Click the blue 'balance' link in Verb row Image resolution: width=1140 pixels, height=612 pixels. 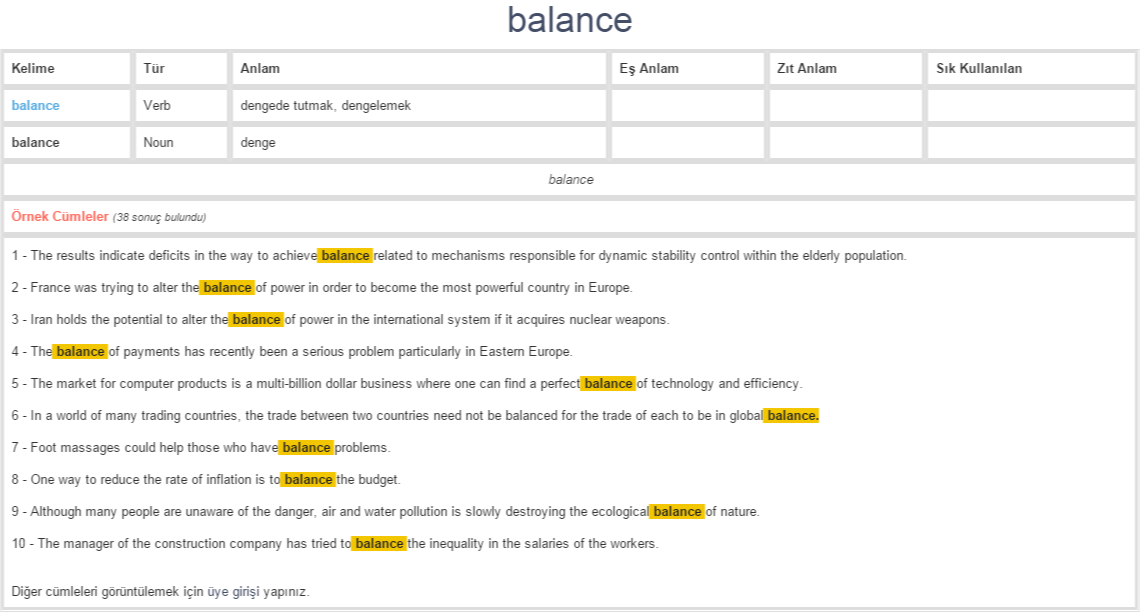tap(35, 106)
